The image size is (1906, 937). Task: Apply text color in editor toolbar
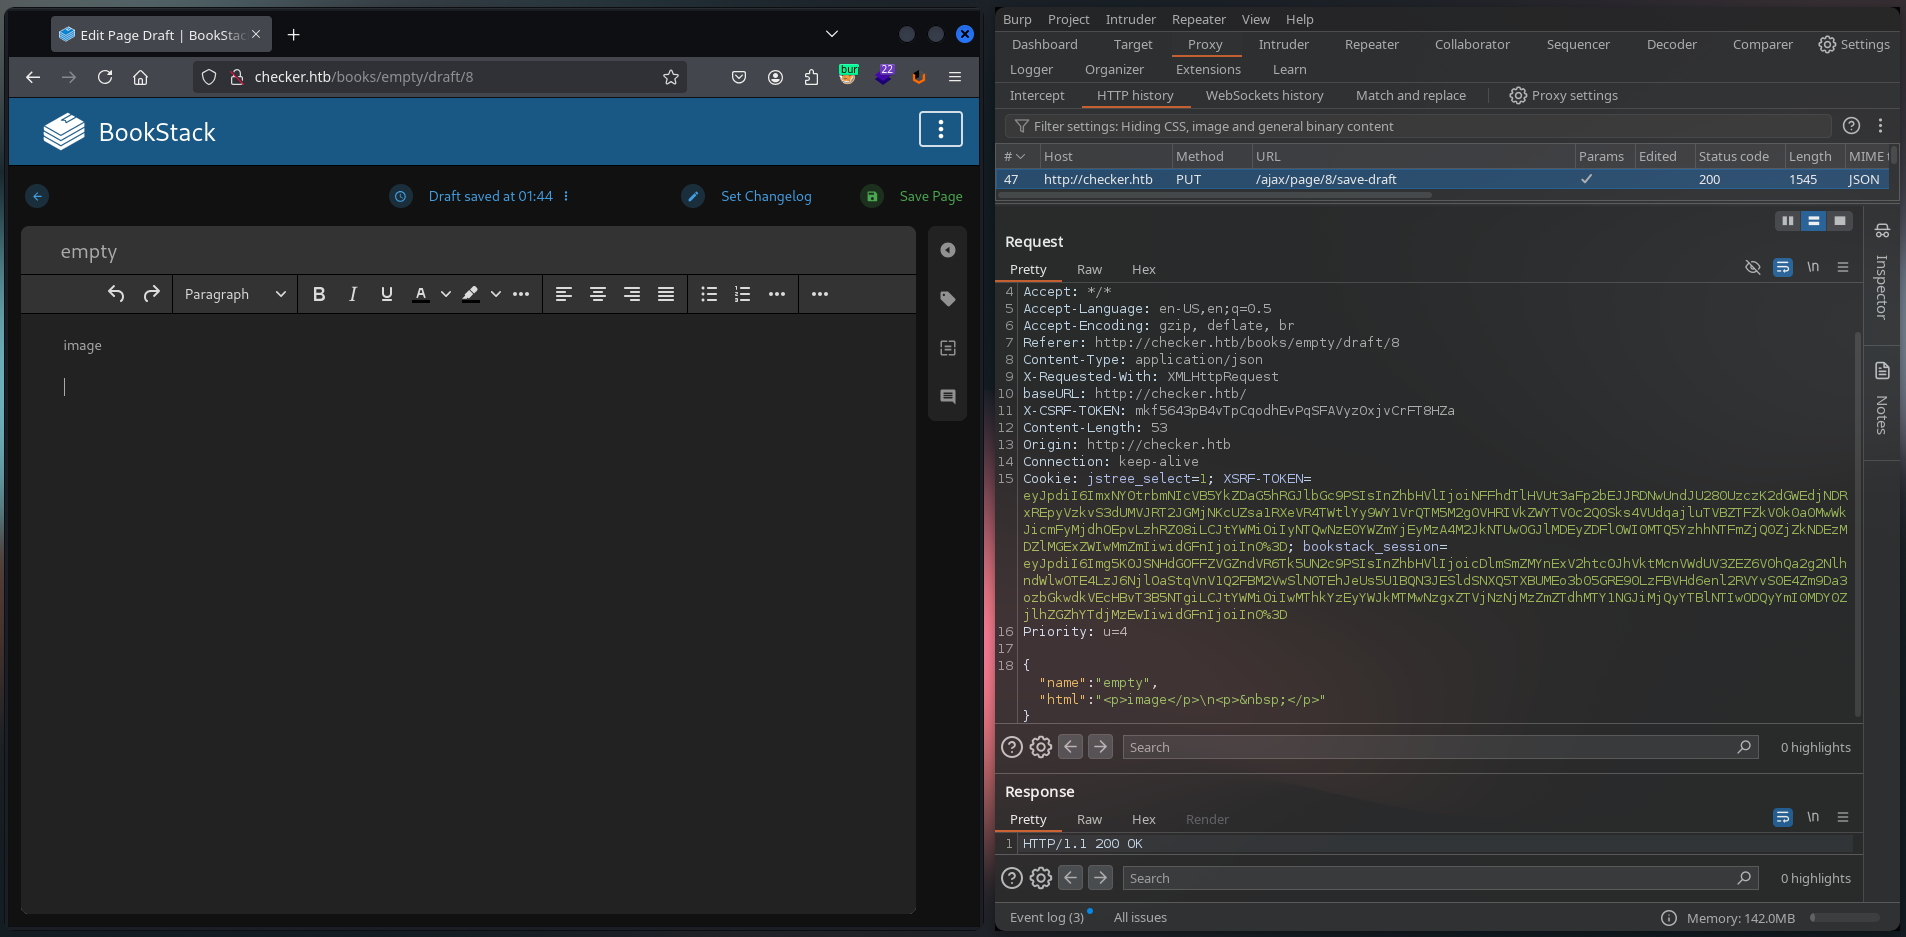tap(421, 294)
